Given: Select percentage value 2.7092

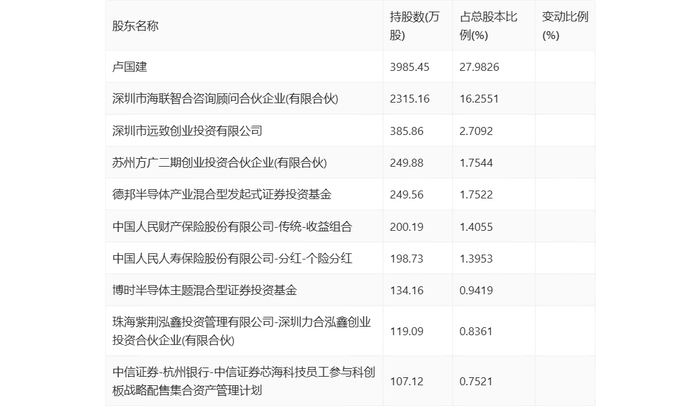Looking at the screenshot, I should tap(476, 131).
